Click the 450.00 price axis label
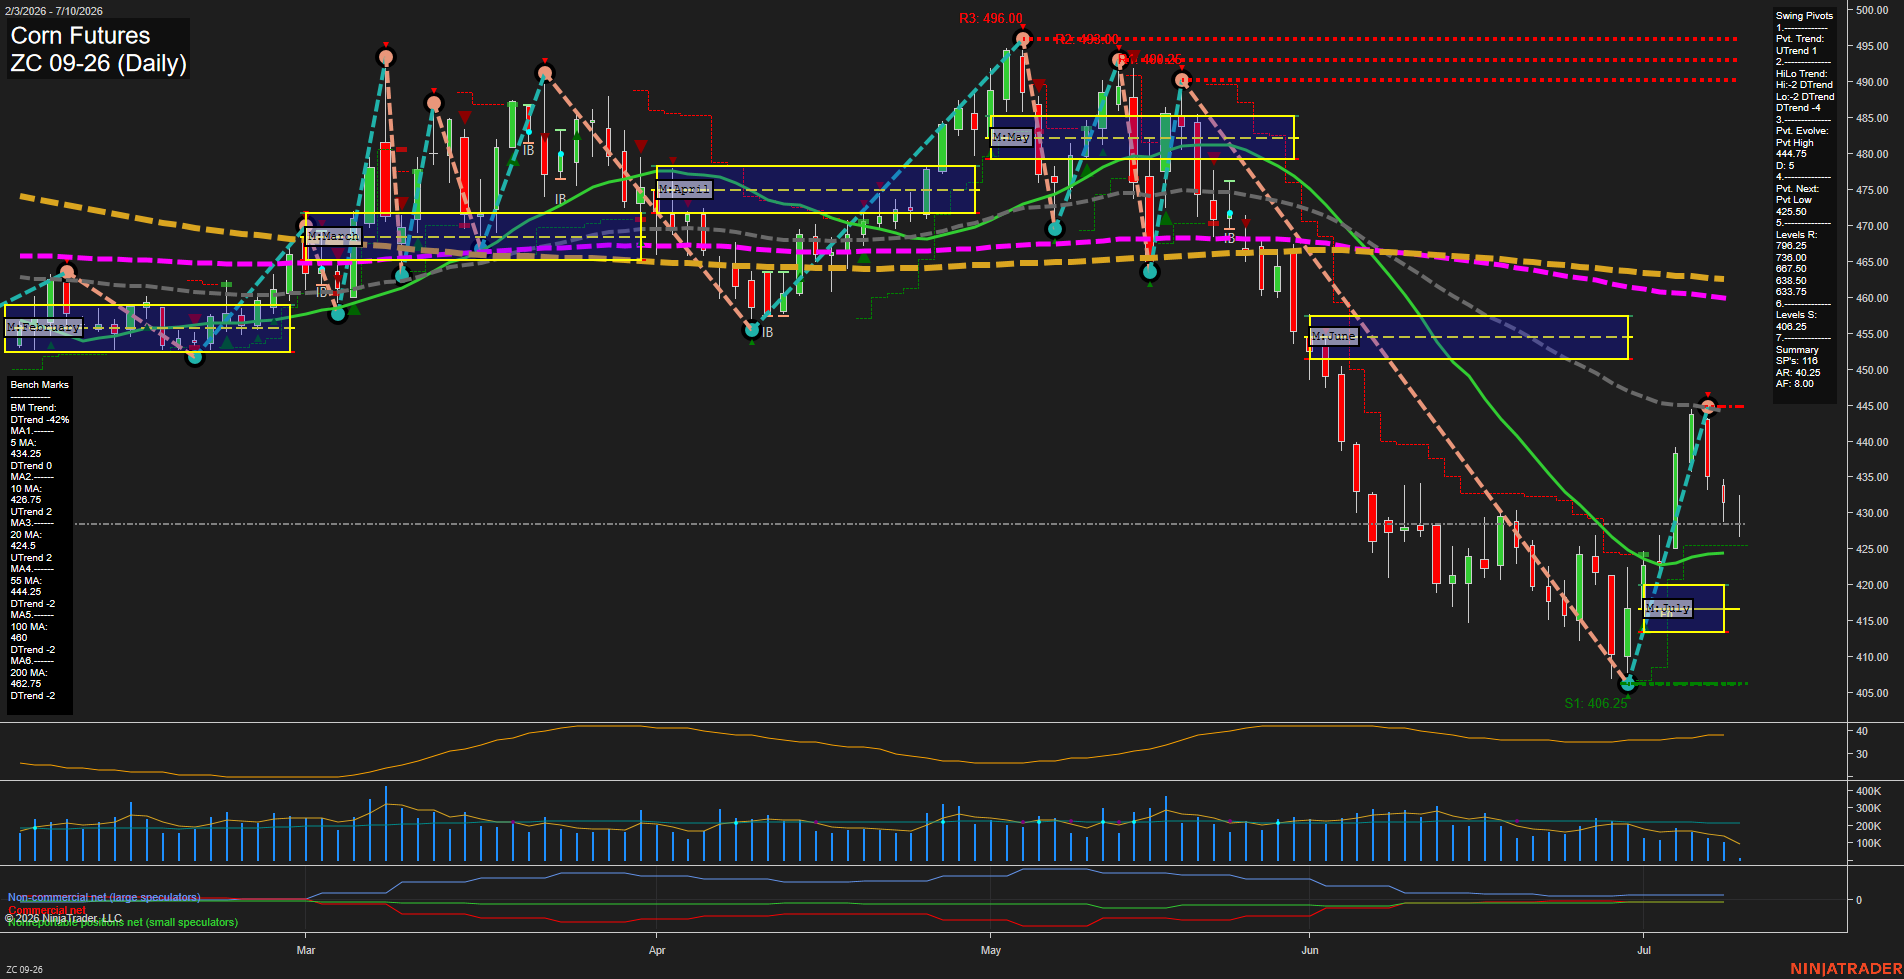The width and height of the screenshot is (1904, 979). pyautogui.click(x=1872, y=370)
